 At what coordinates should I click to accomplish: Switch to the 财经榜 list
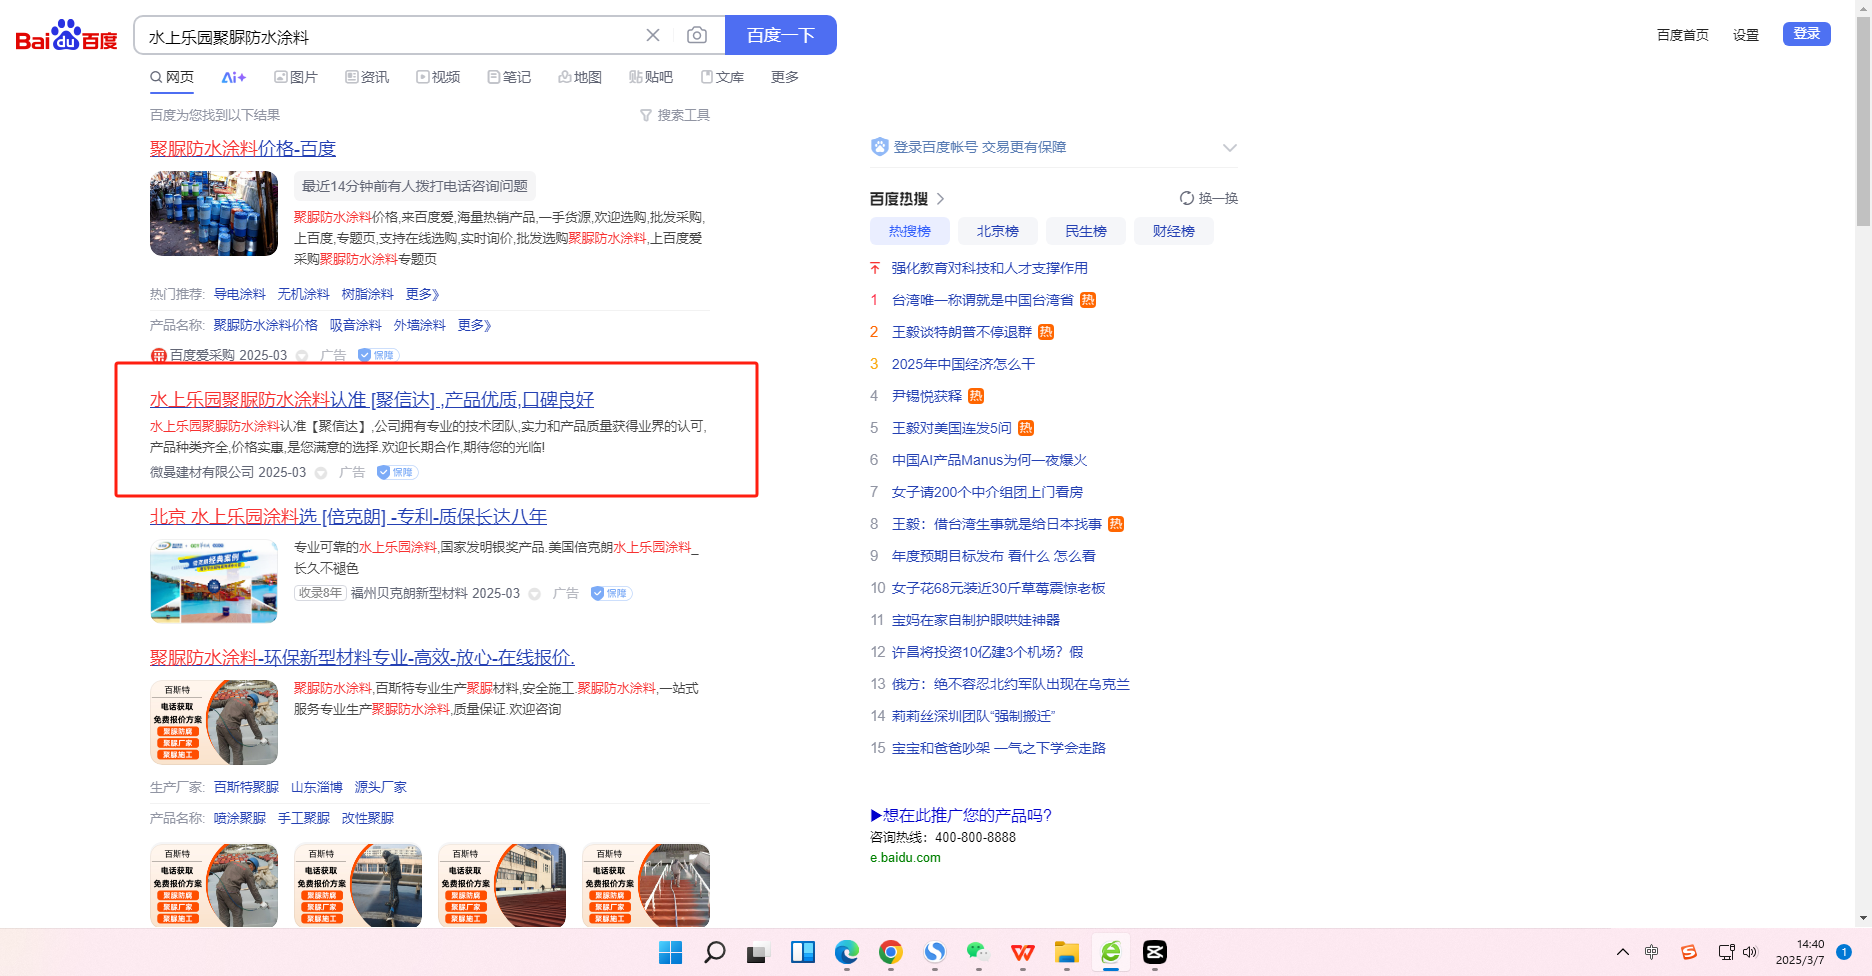pyautogui.click(x=1173, y=231)
